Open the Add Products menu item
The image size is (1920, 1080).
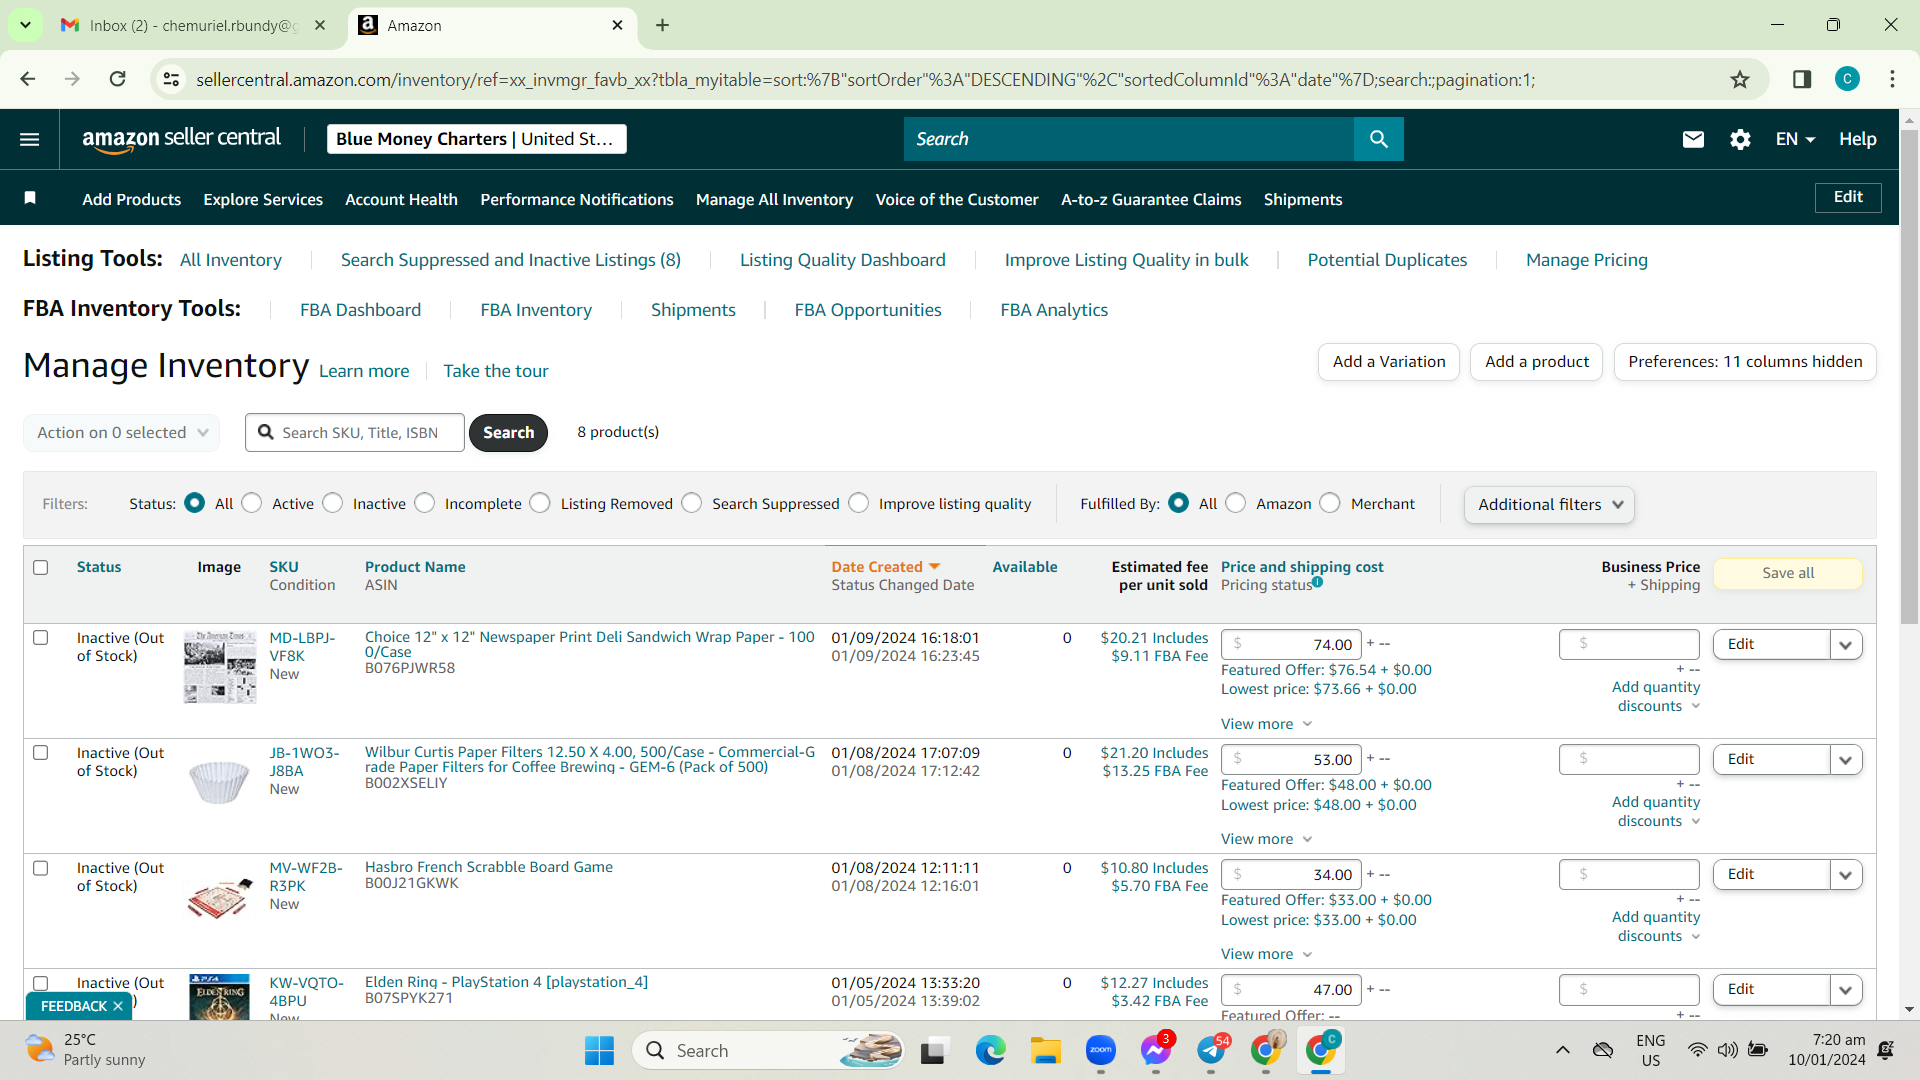click(132, 199)
